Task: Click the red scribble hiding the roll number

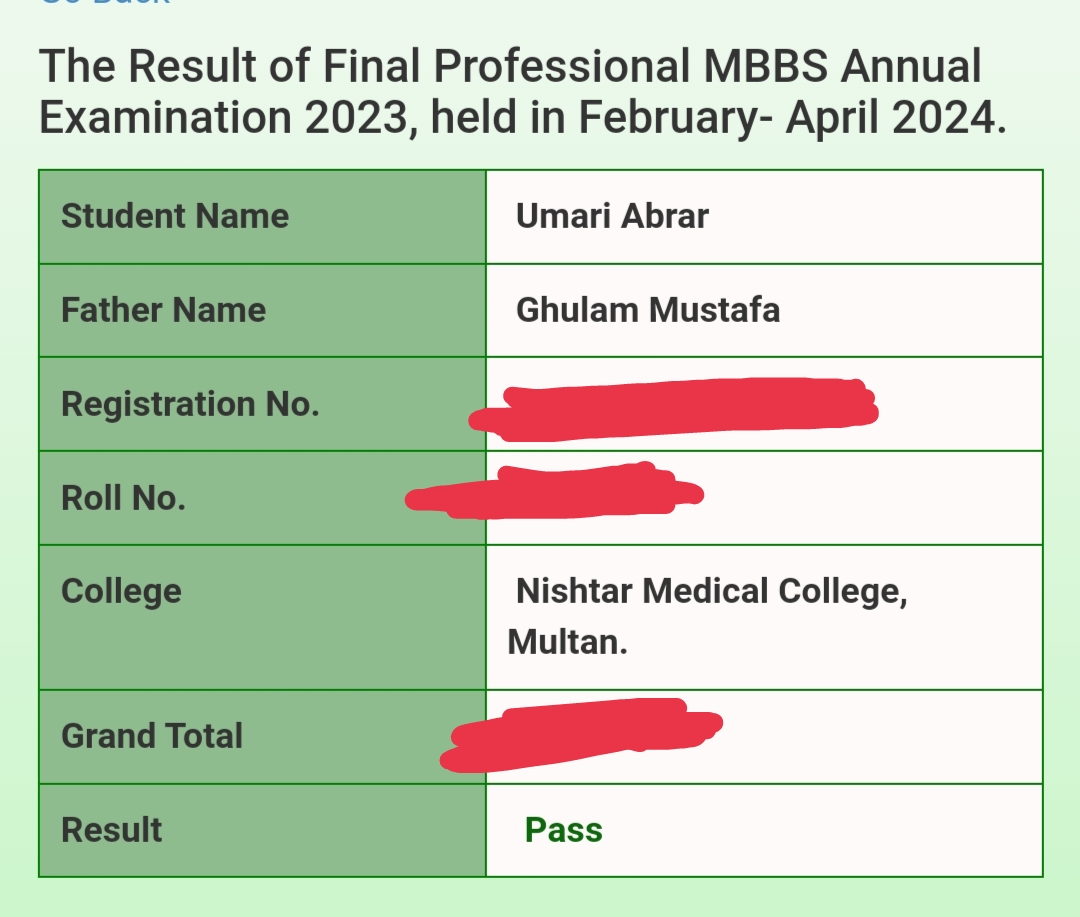Action: tap(554, 491)
